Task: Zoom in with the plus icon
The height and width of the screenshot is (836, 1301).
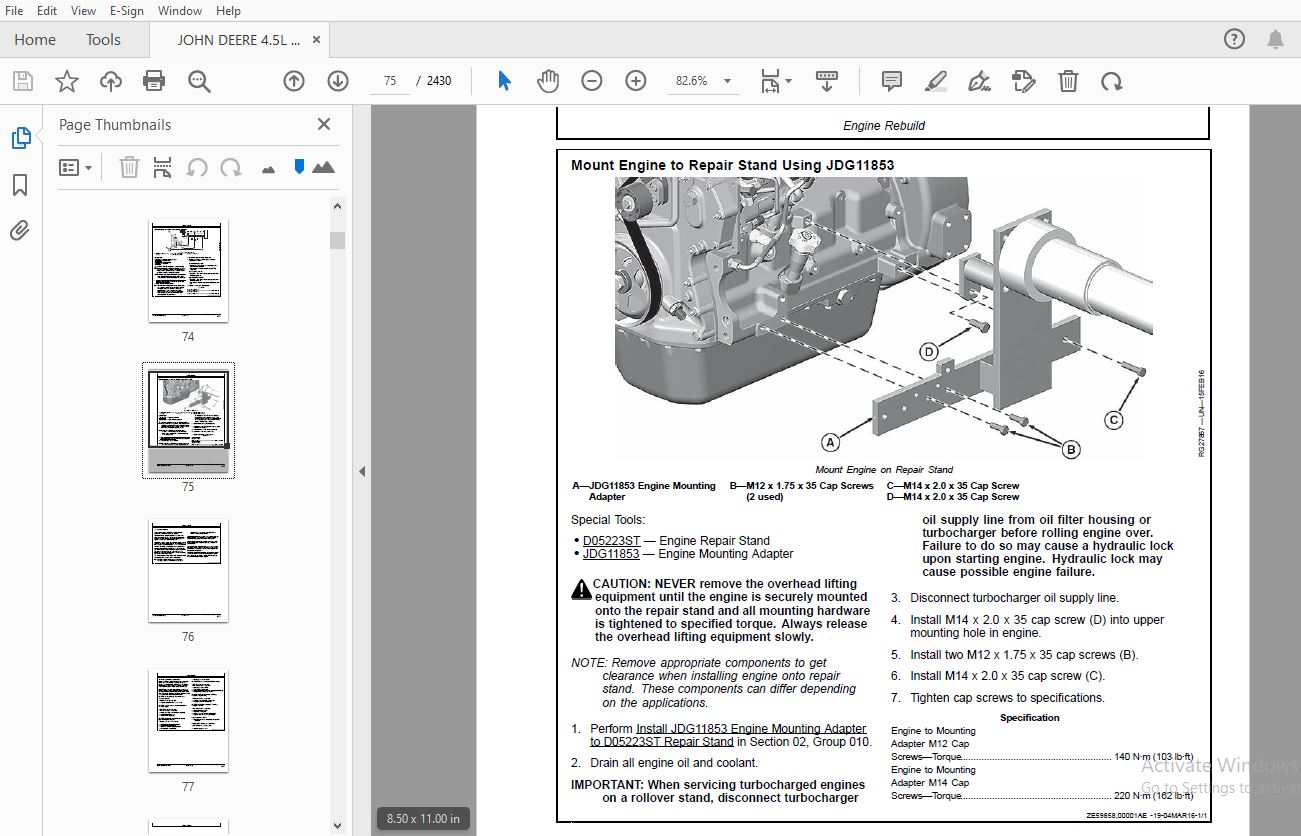Action: click(x=636, y=81)
